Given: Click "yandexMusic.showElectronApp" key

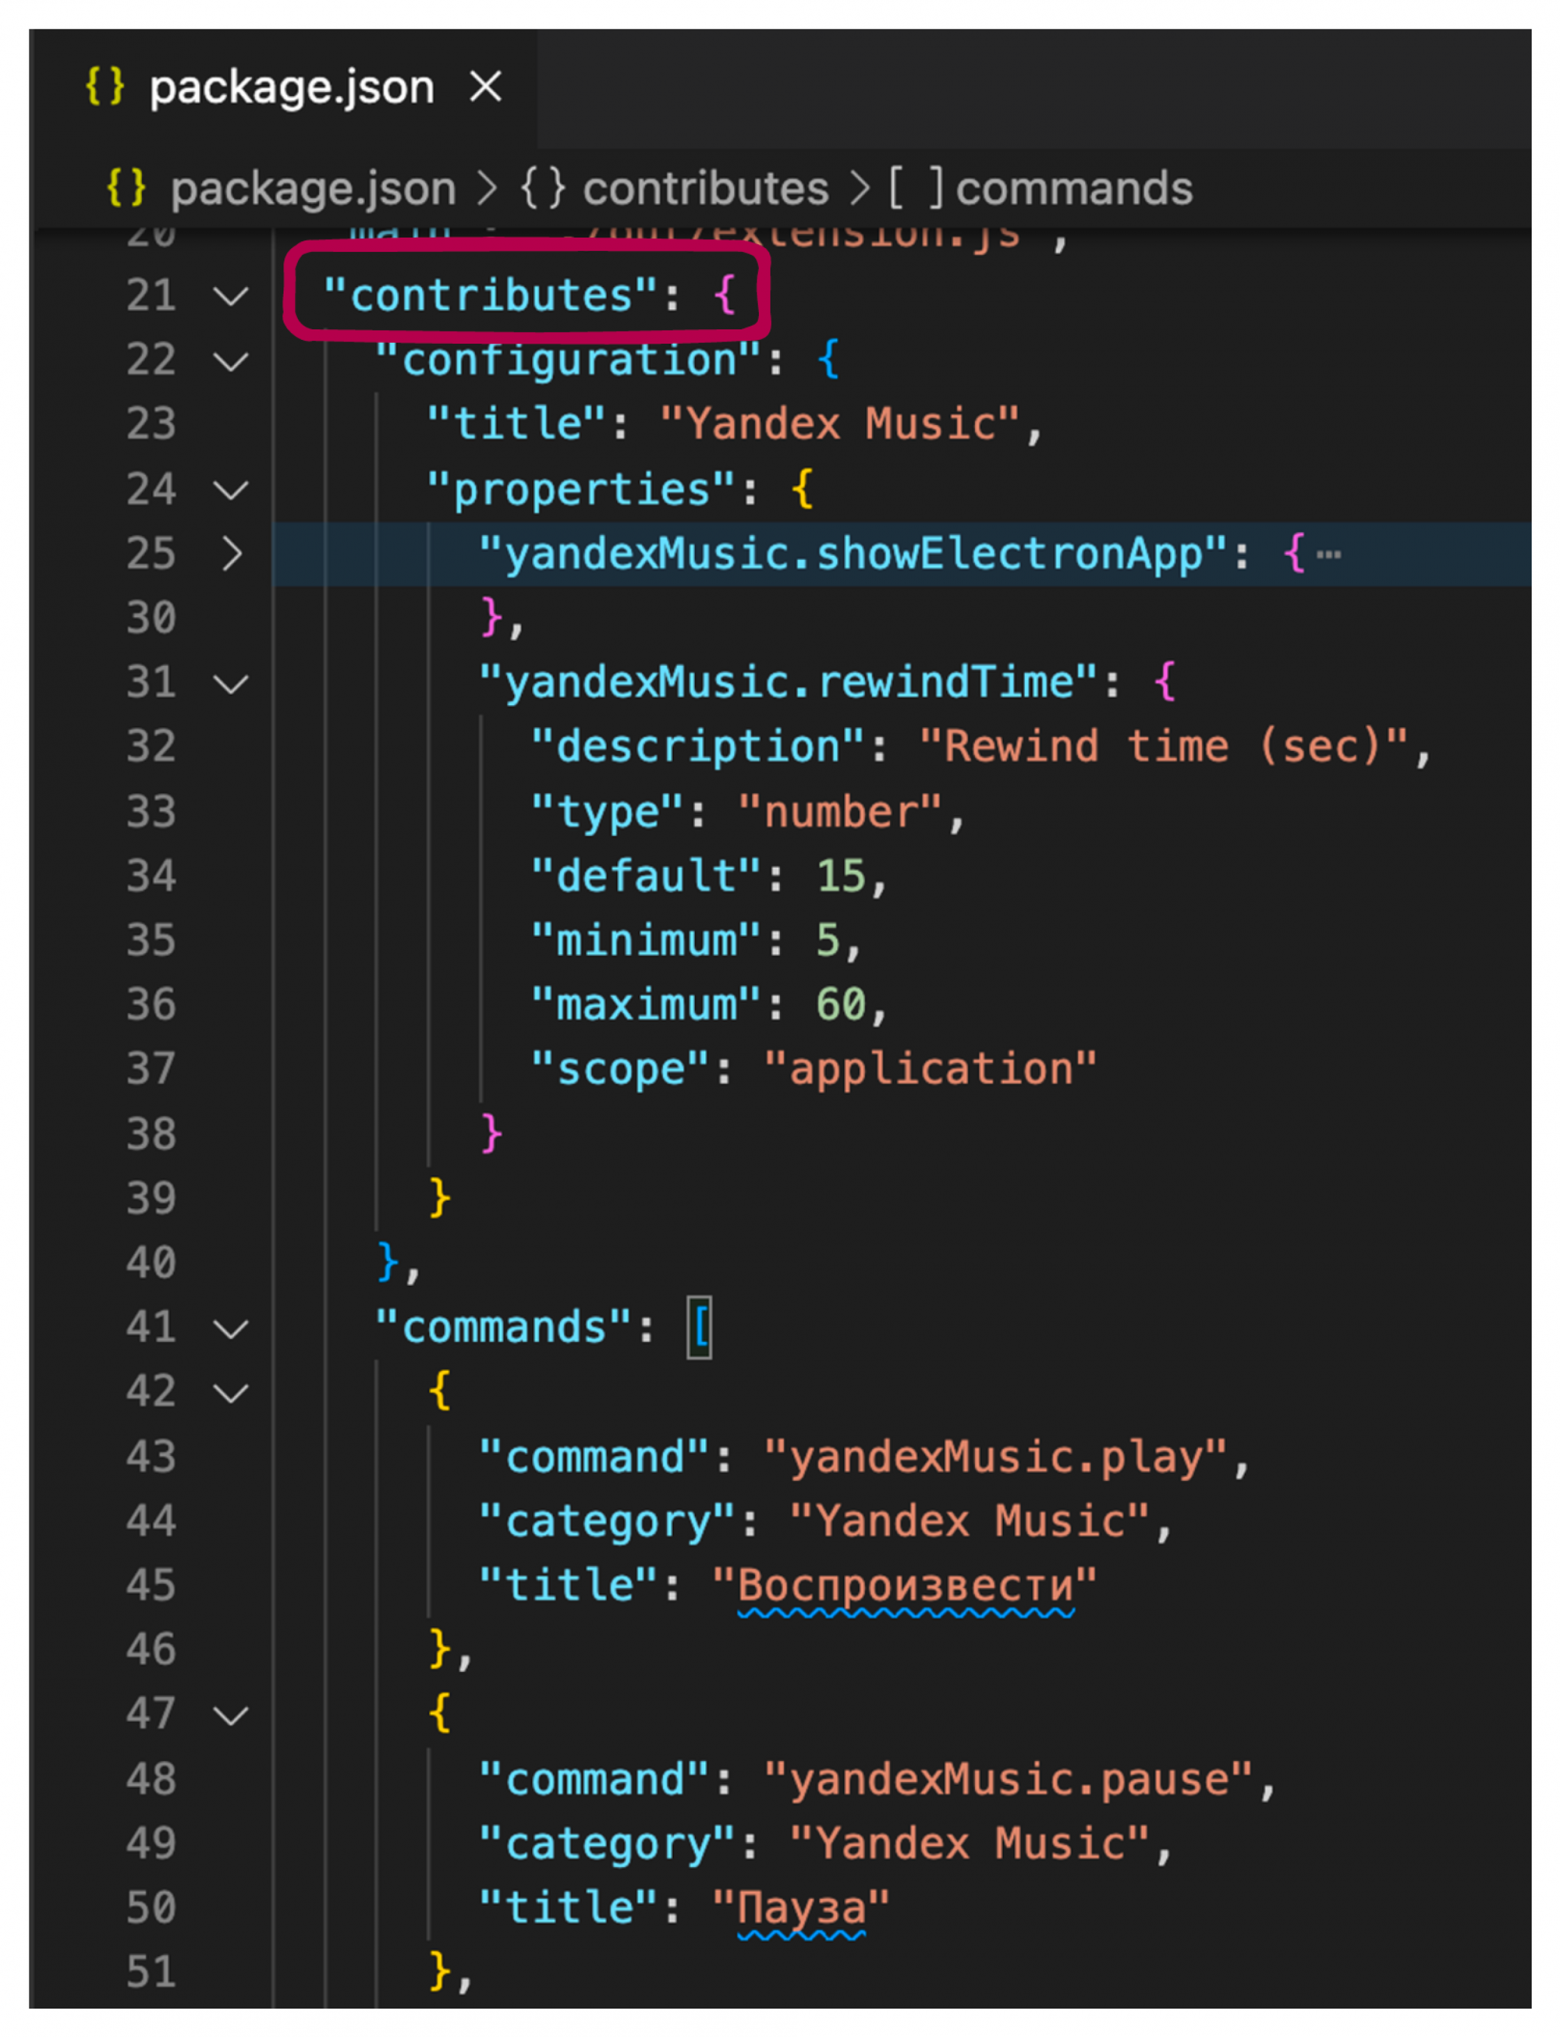Looking at the screenshot, I should [853, 553].
